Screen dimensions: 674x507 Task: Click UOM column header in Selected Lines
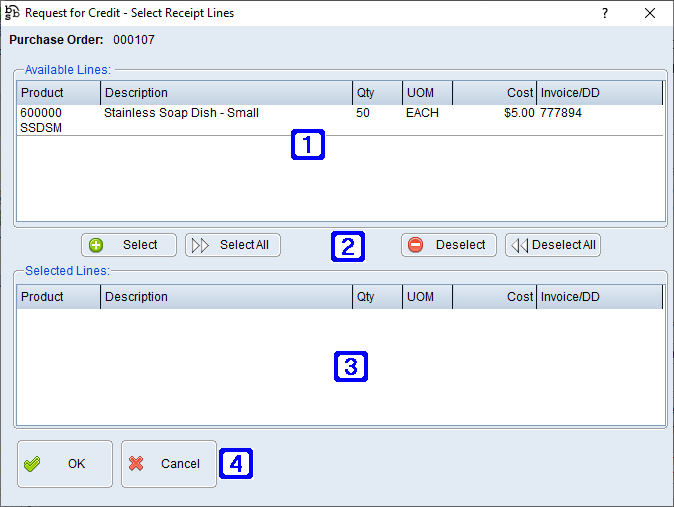[x=426, y=297]
